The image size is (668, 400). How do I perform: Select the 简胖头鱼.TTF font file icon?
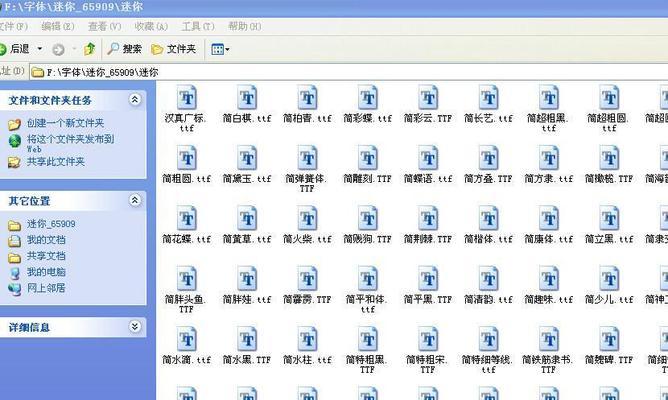[187, 279]
